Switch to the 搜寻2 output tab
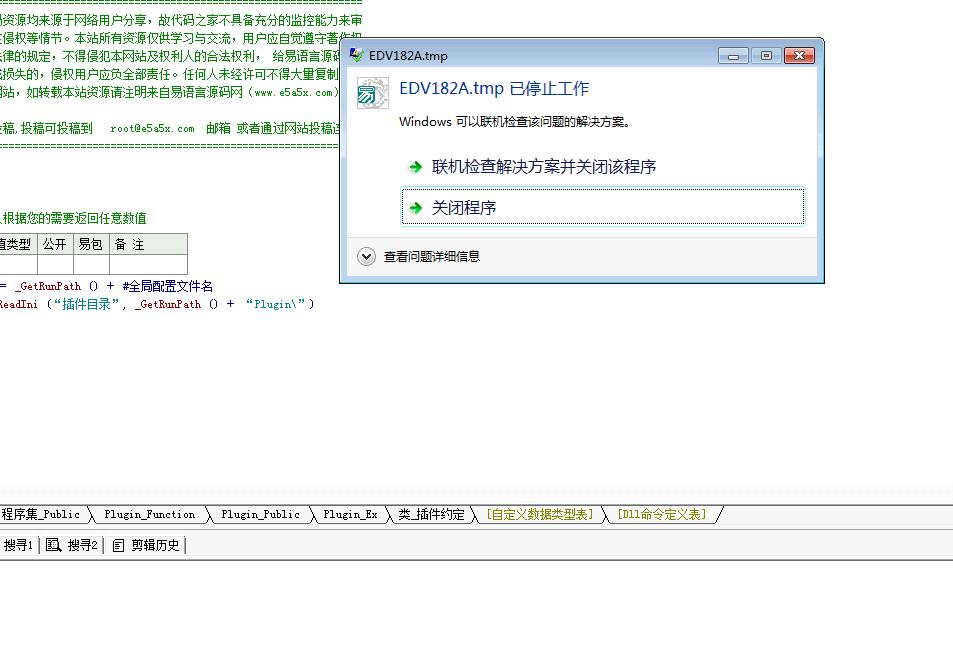This screenshot has height=652, width=953. click(x=72, y=545)
